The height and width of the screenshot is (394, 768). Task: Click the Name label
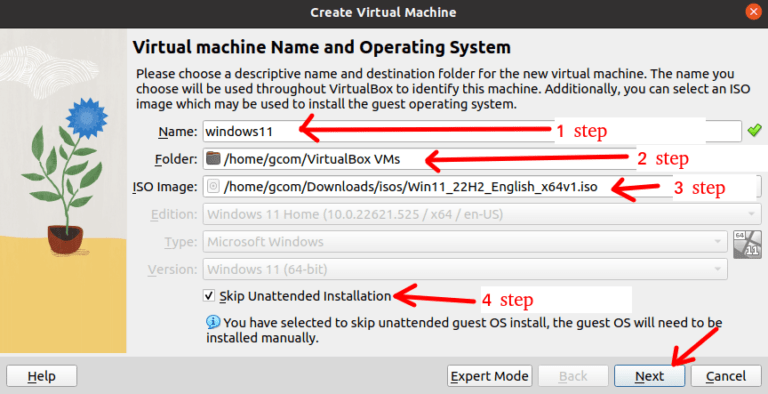tap(178, 132)
